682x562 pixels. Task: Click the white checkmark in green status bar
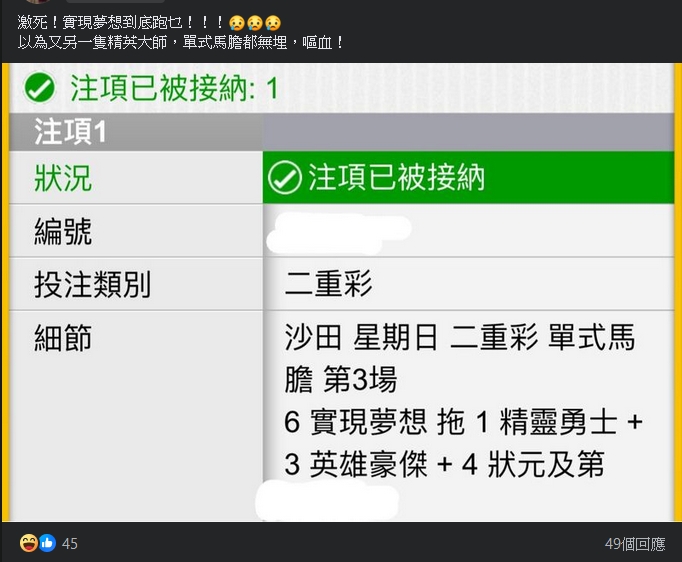pos(285,178)
